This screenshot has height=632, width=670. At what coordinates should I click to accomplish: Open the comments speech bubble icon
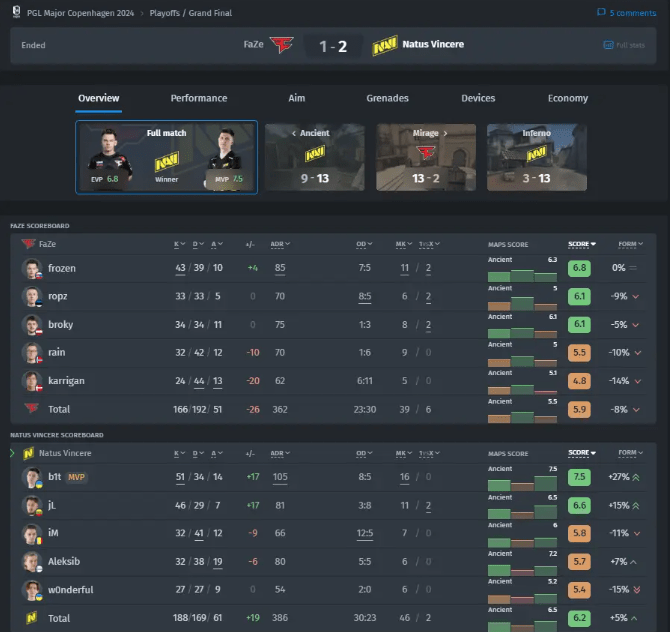(x=601, y=12)
